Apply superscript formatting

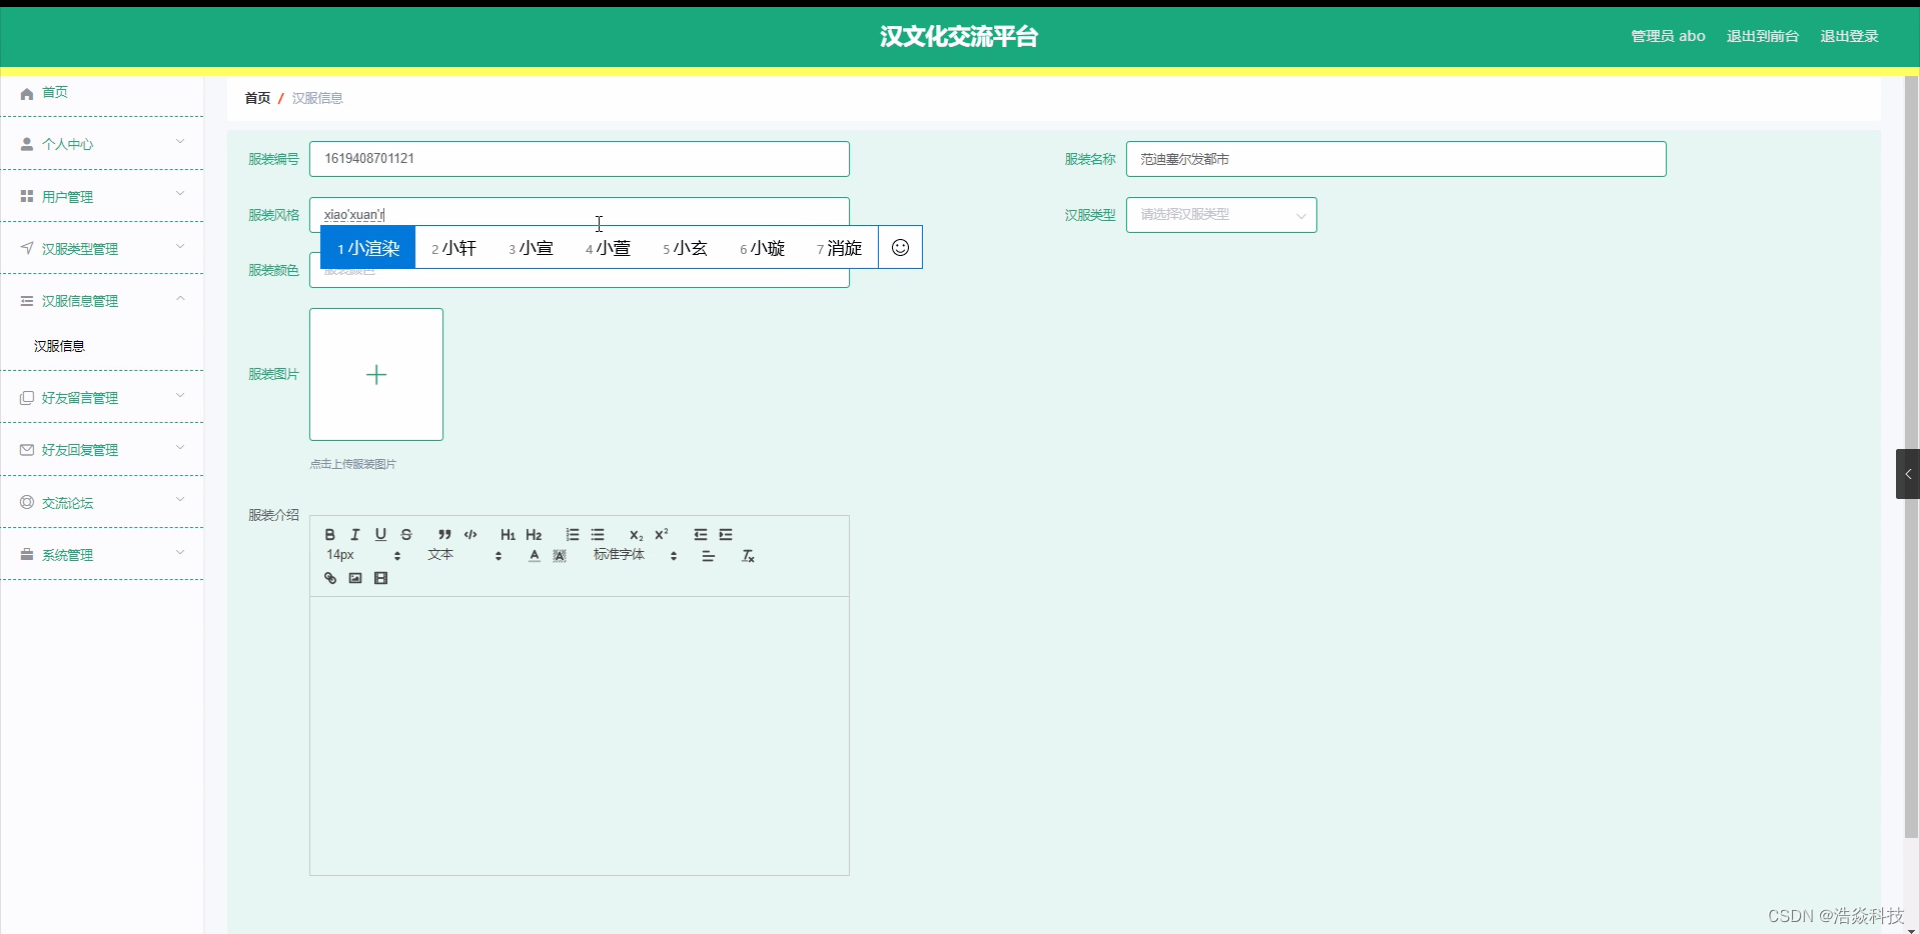click(x=661, y=534)
